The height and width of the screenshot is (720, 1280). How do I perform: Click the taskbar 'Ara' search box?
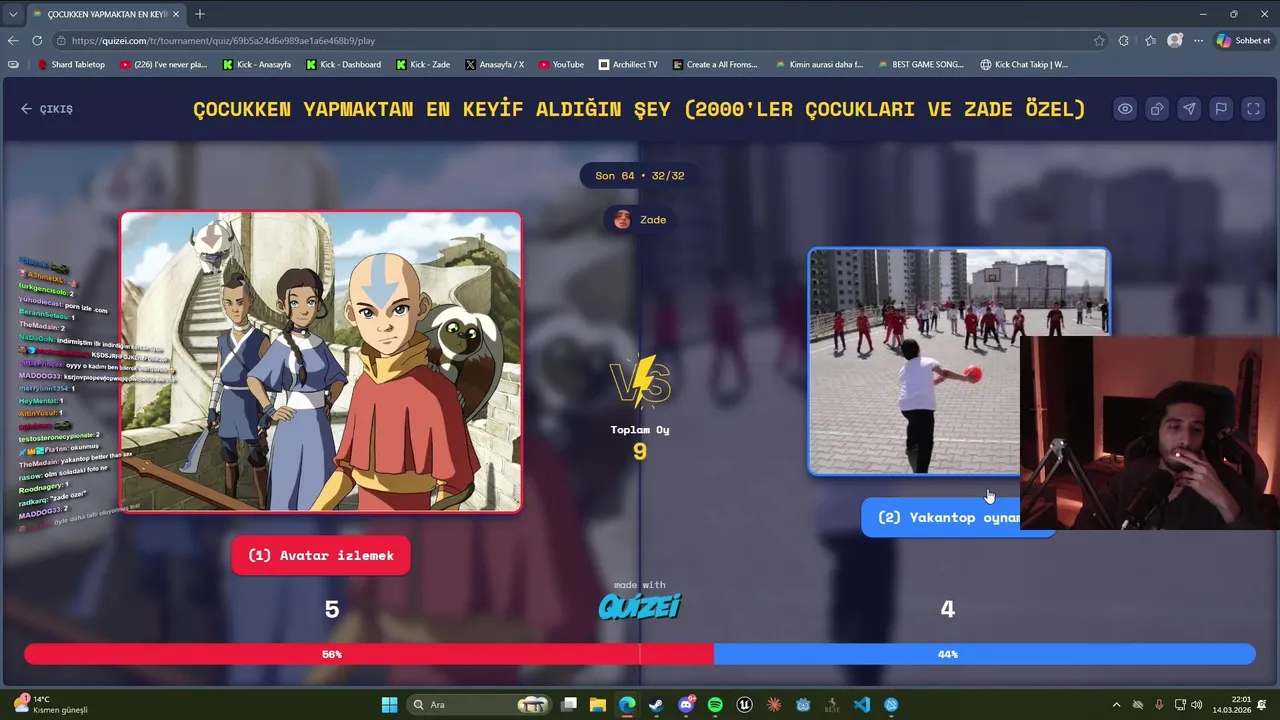click(480, 705)
